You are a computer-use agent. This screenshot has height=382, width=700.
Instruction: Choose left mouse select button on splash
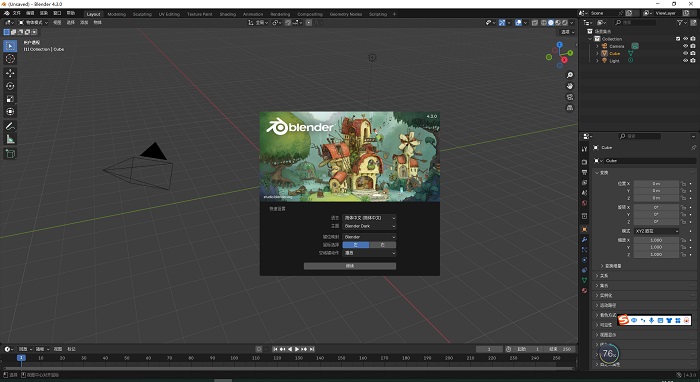(x=356, y=245)
